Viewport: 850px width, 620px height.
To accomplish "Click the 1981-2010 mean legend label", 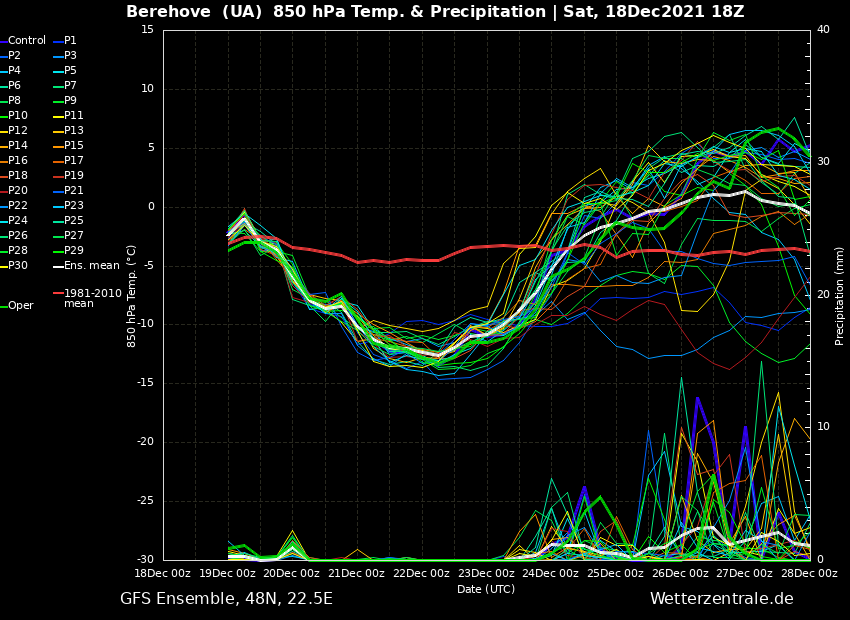I will tap(92, 298).
